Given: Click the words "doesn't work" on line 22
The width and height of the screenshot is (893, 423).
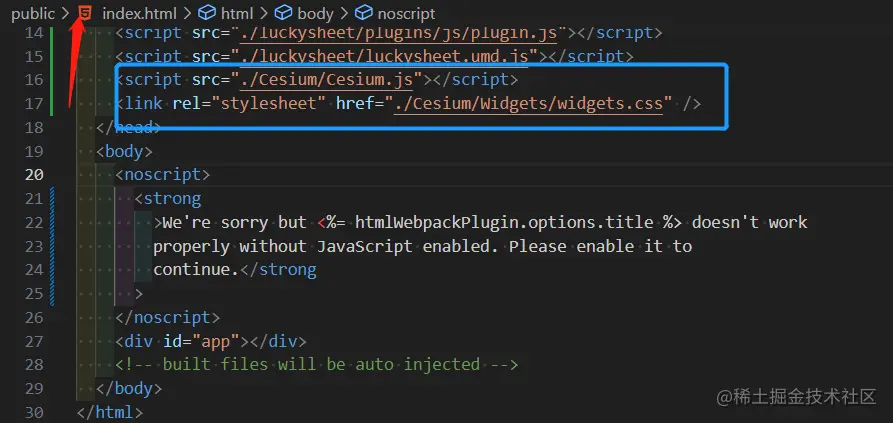Looking at the screenshot, I should (749, 222).
